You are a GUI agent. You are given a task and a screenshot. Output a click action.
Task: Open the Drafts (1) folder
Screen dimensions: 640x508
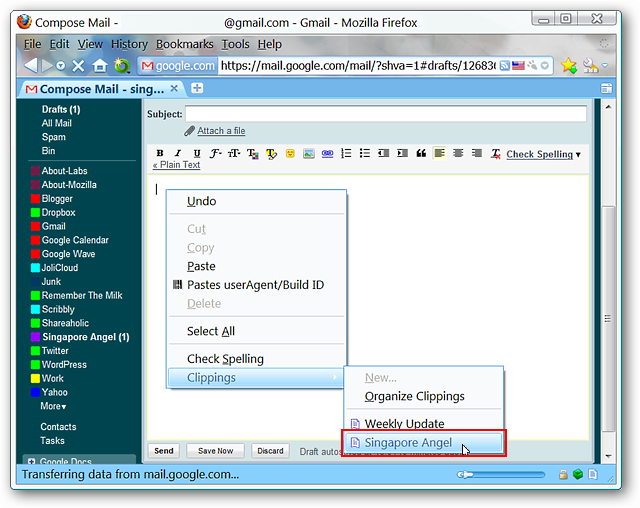61,109
